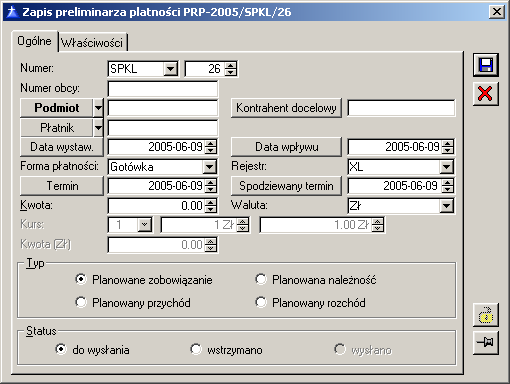Click the Rejestr: label
This screenshot has height=384, width=510.
point(249,166)
